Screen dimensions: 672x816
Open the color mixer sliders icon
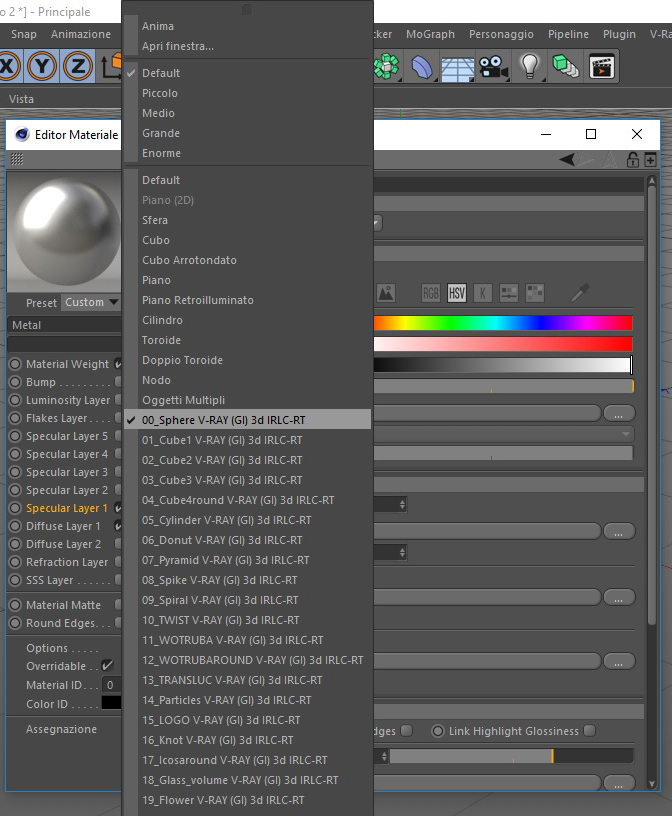point(509,293)
